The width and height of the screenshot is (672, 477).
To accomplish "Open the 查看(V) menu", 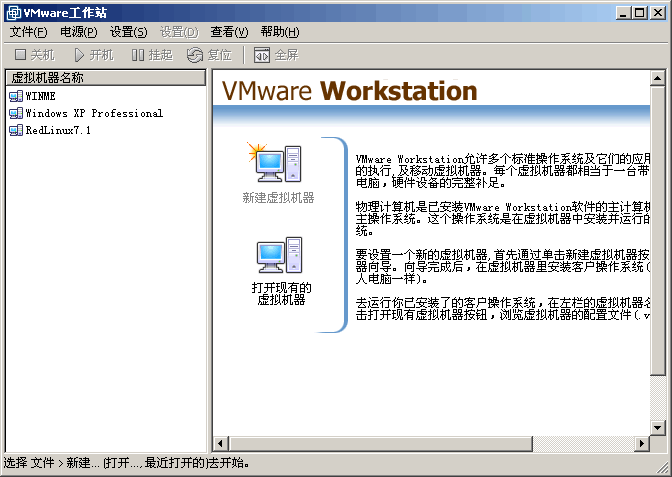I will pyautogui.click(x=229, y=32).
